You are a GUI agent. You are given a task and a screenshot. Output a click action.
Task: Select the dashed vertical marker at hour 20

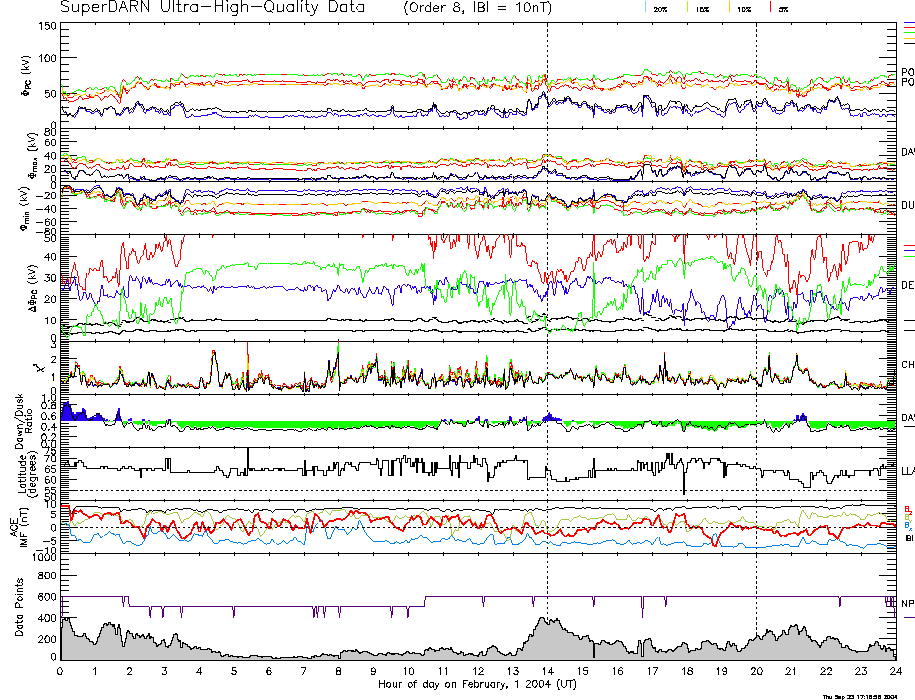pyautogui.click(x=756, y=300)
